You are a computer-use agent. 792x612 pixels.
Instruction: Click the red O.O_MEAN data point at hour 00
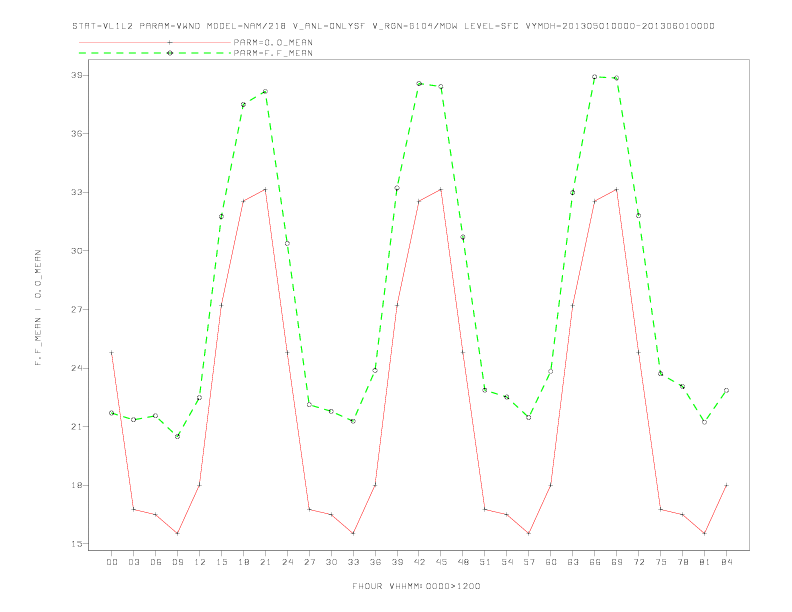112,352
